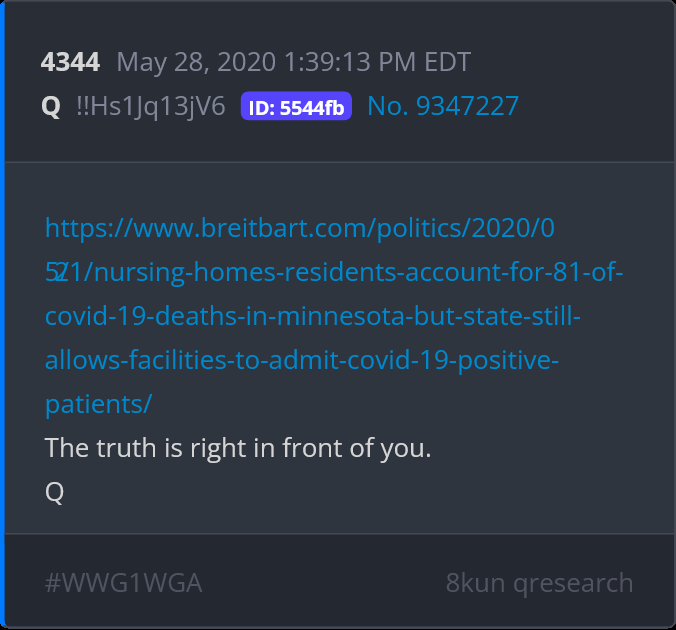Select post number 4344
The image size is (676, 630).
(70, 62)
